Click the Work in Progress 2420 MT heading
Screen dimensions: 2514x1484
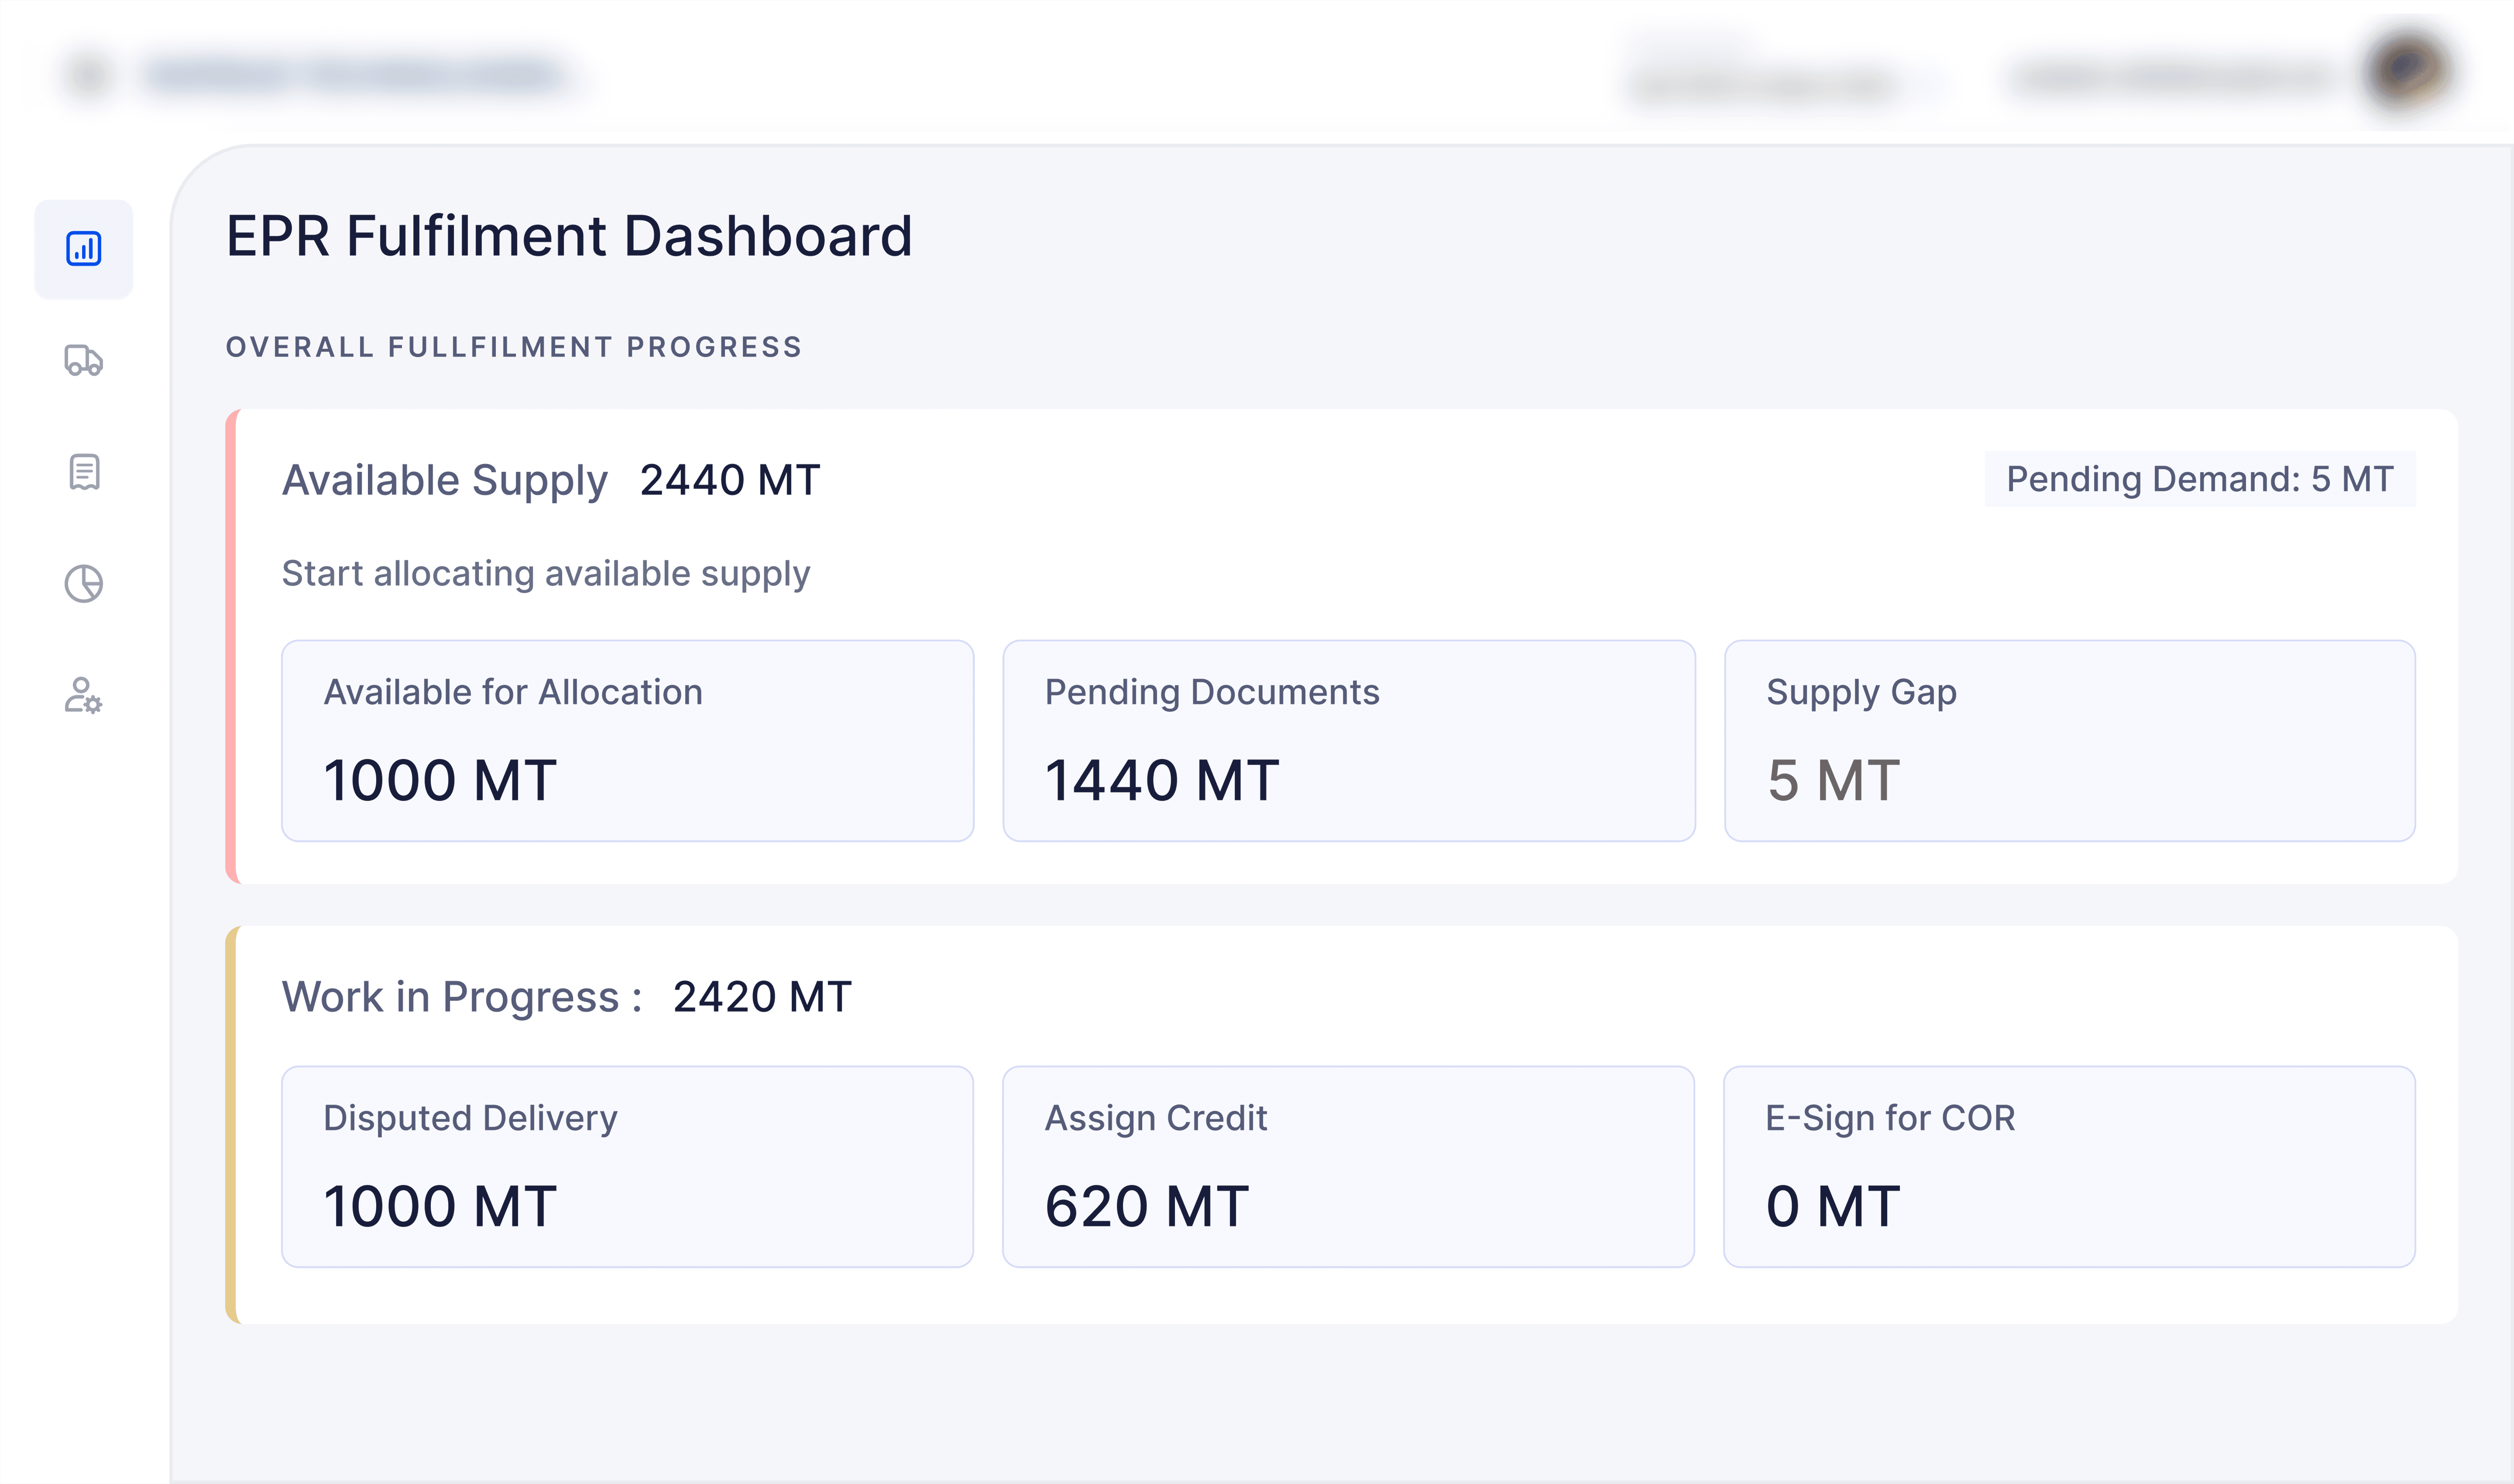coord(566,997)
